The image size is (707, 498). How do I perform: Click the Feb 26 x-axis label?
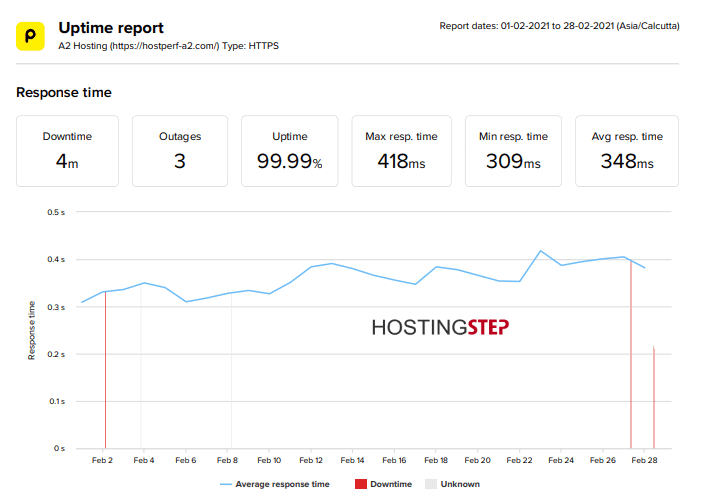(x=603, y=460)
